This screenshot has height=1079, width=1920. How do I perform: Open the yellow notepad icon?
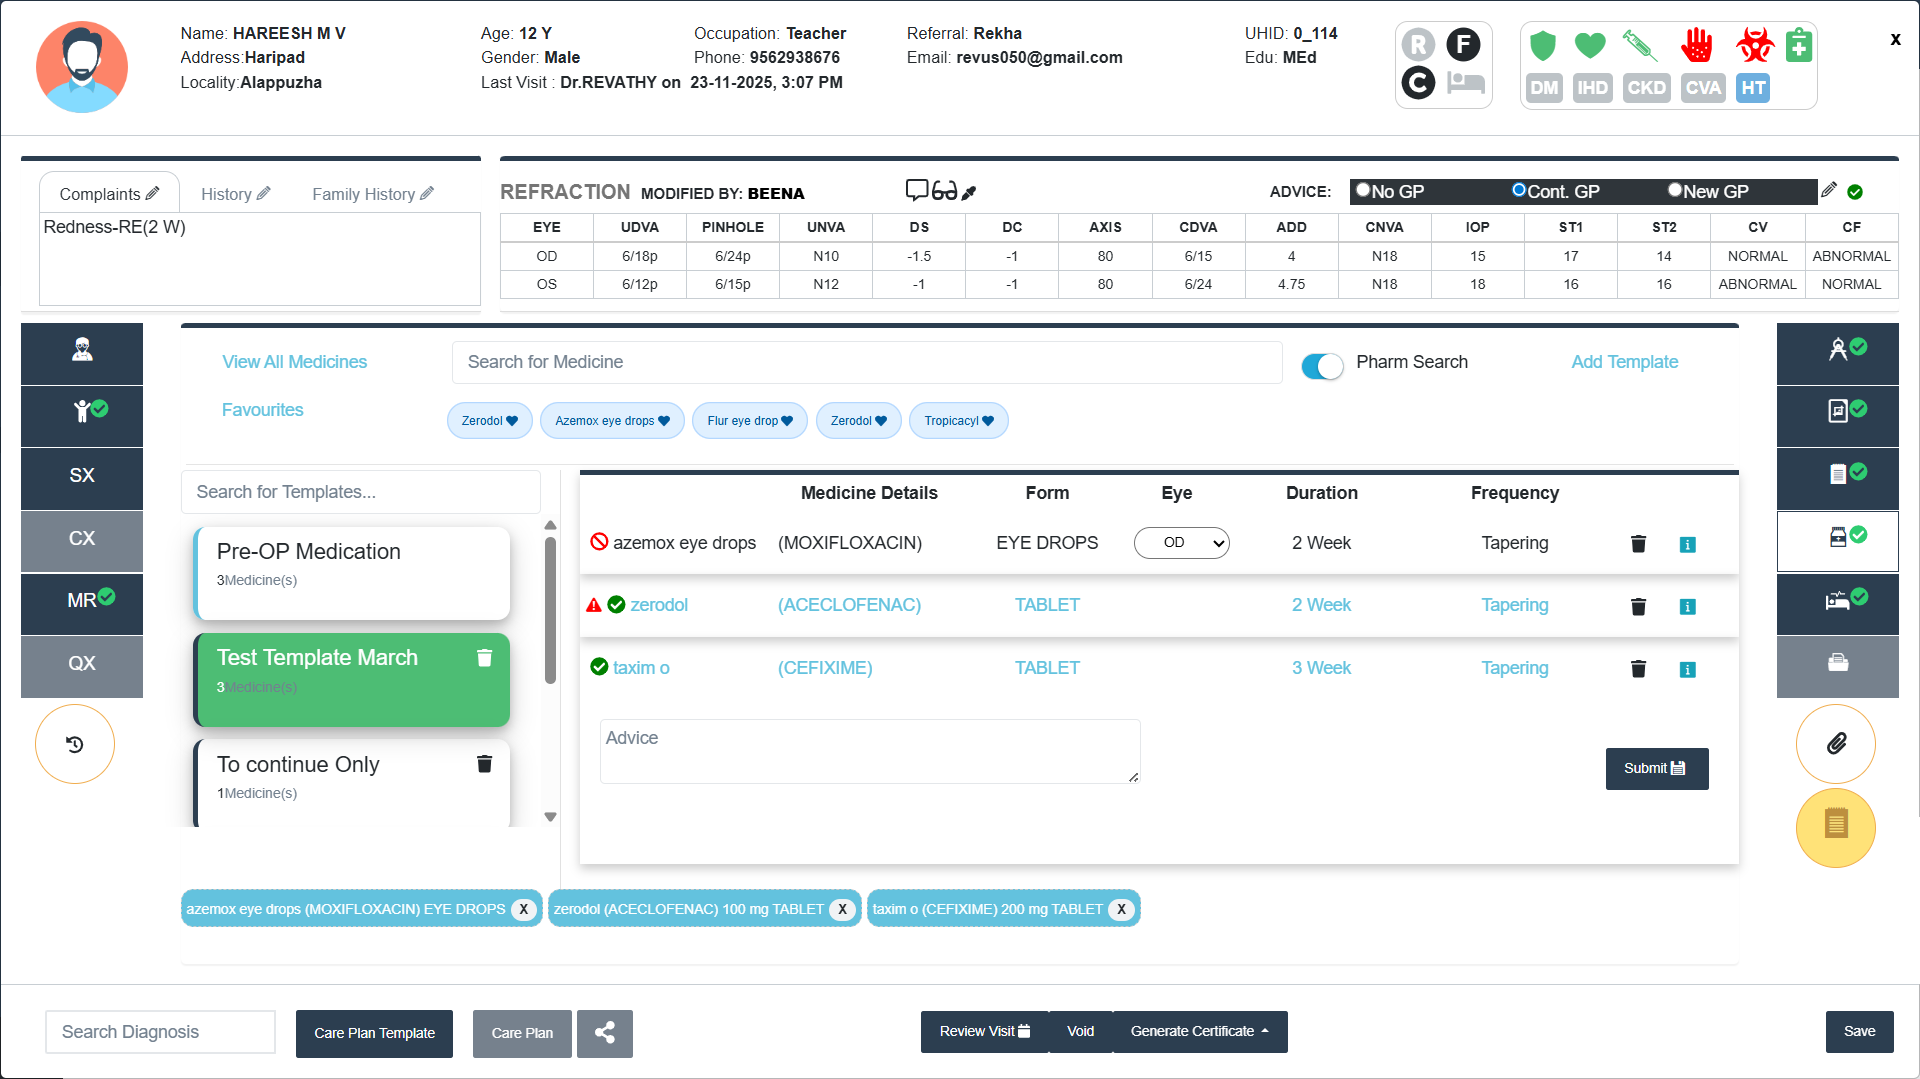[x=1835, y=826]
